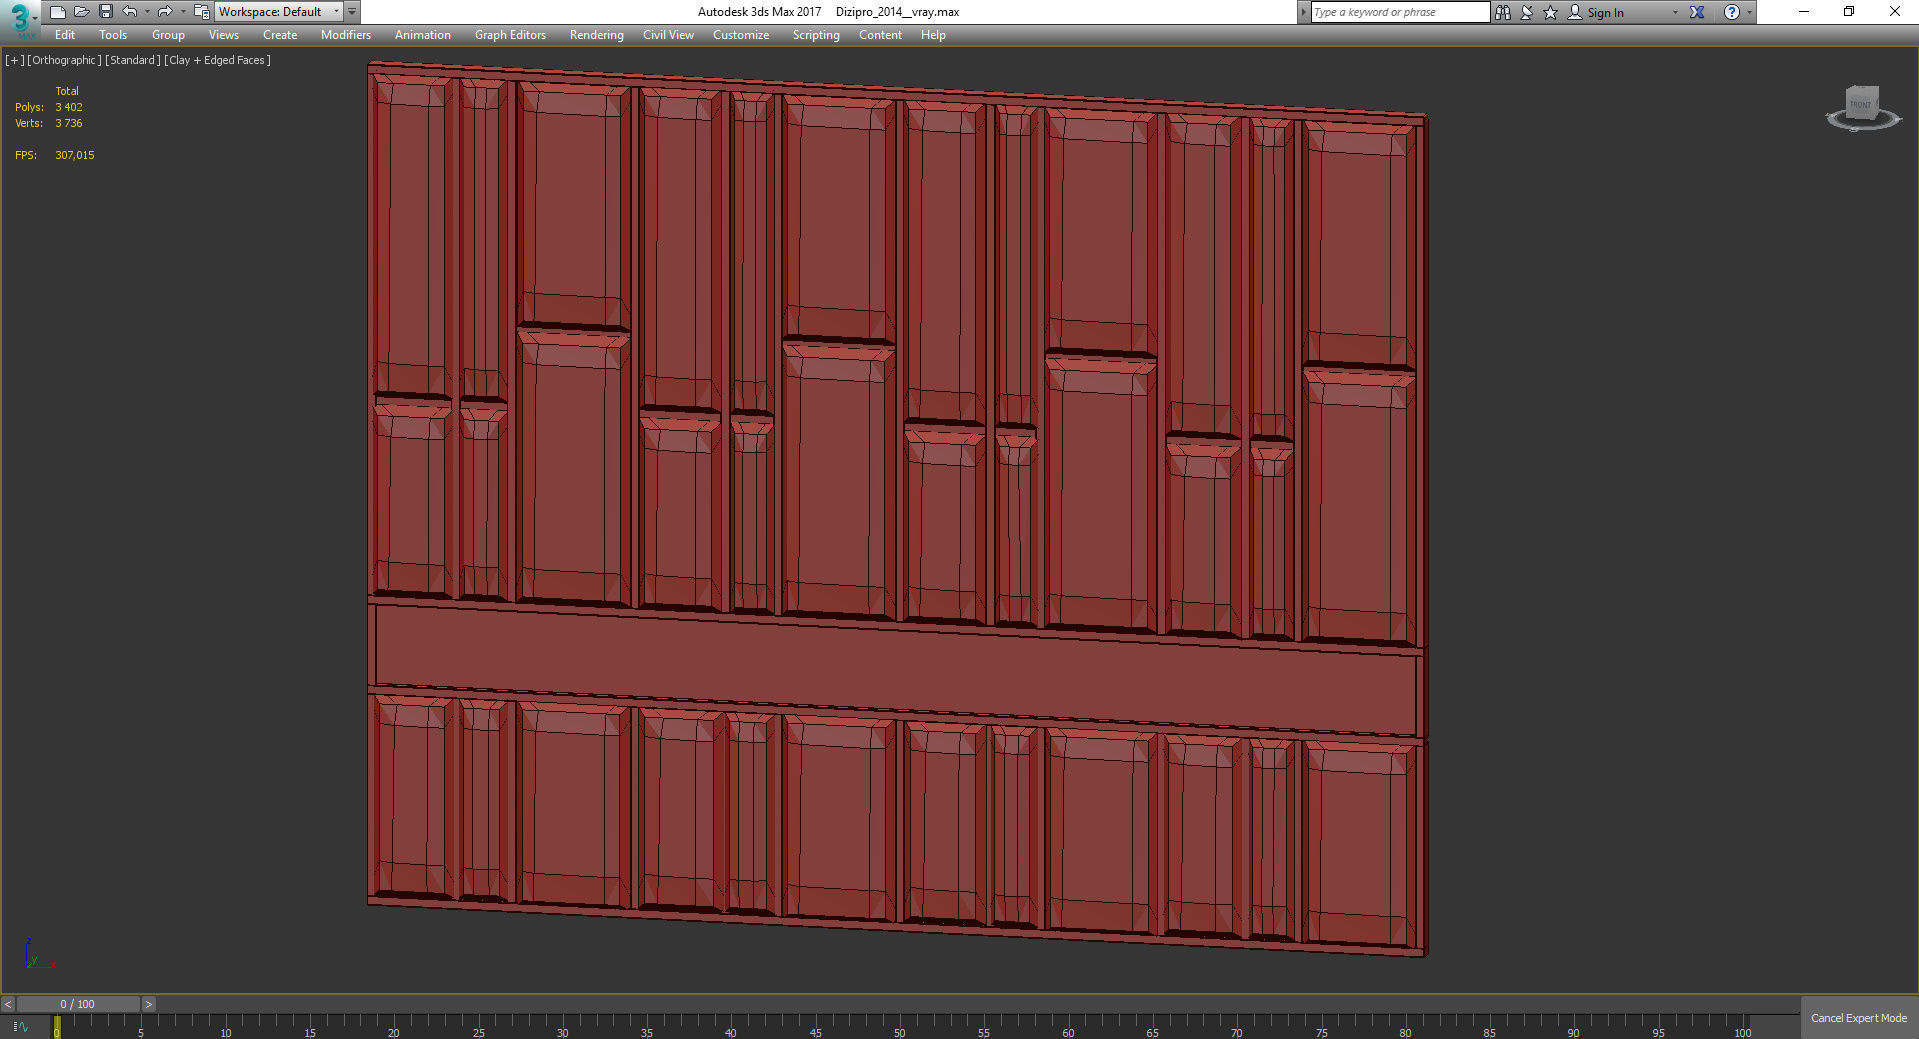The height and width of the screenshot is (1039, 1919).
Task: Open the Create menu
Action: click(280, 35)
